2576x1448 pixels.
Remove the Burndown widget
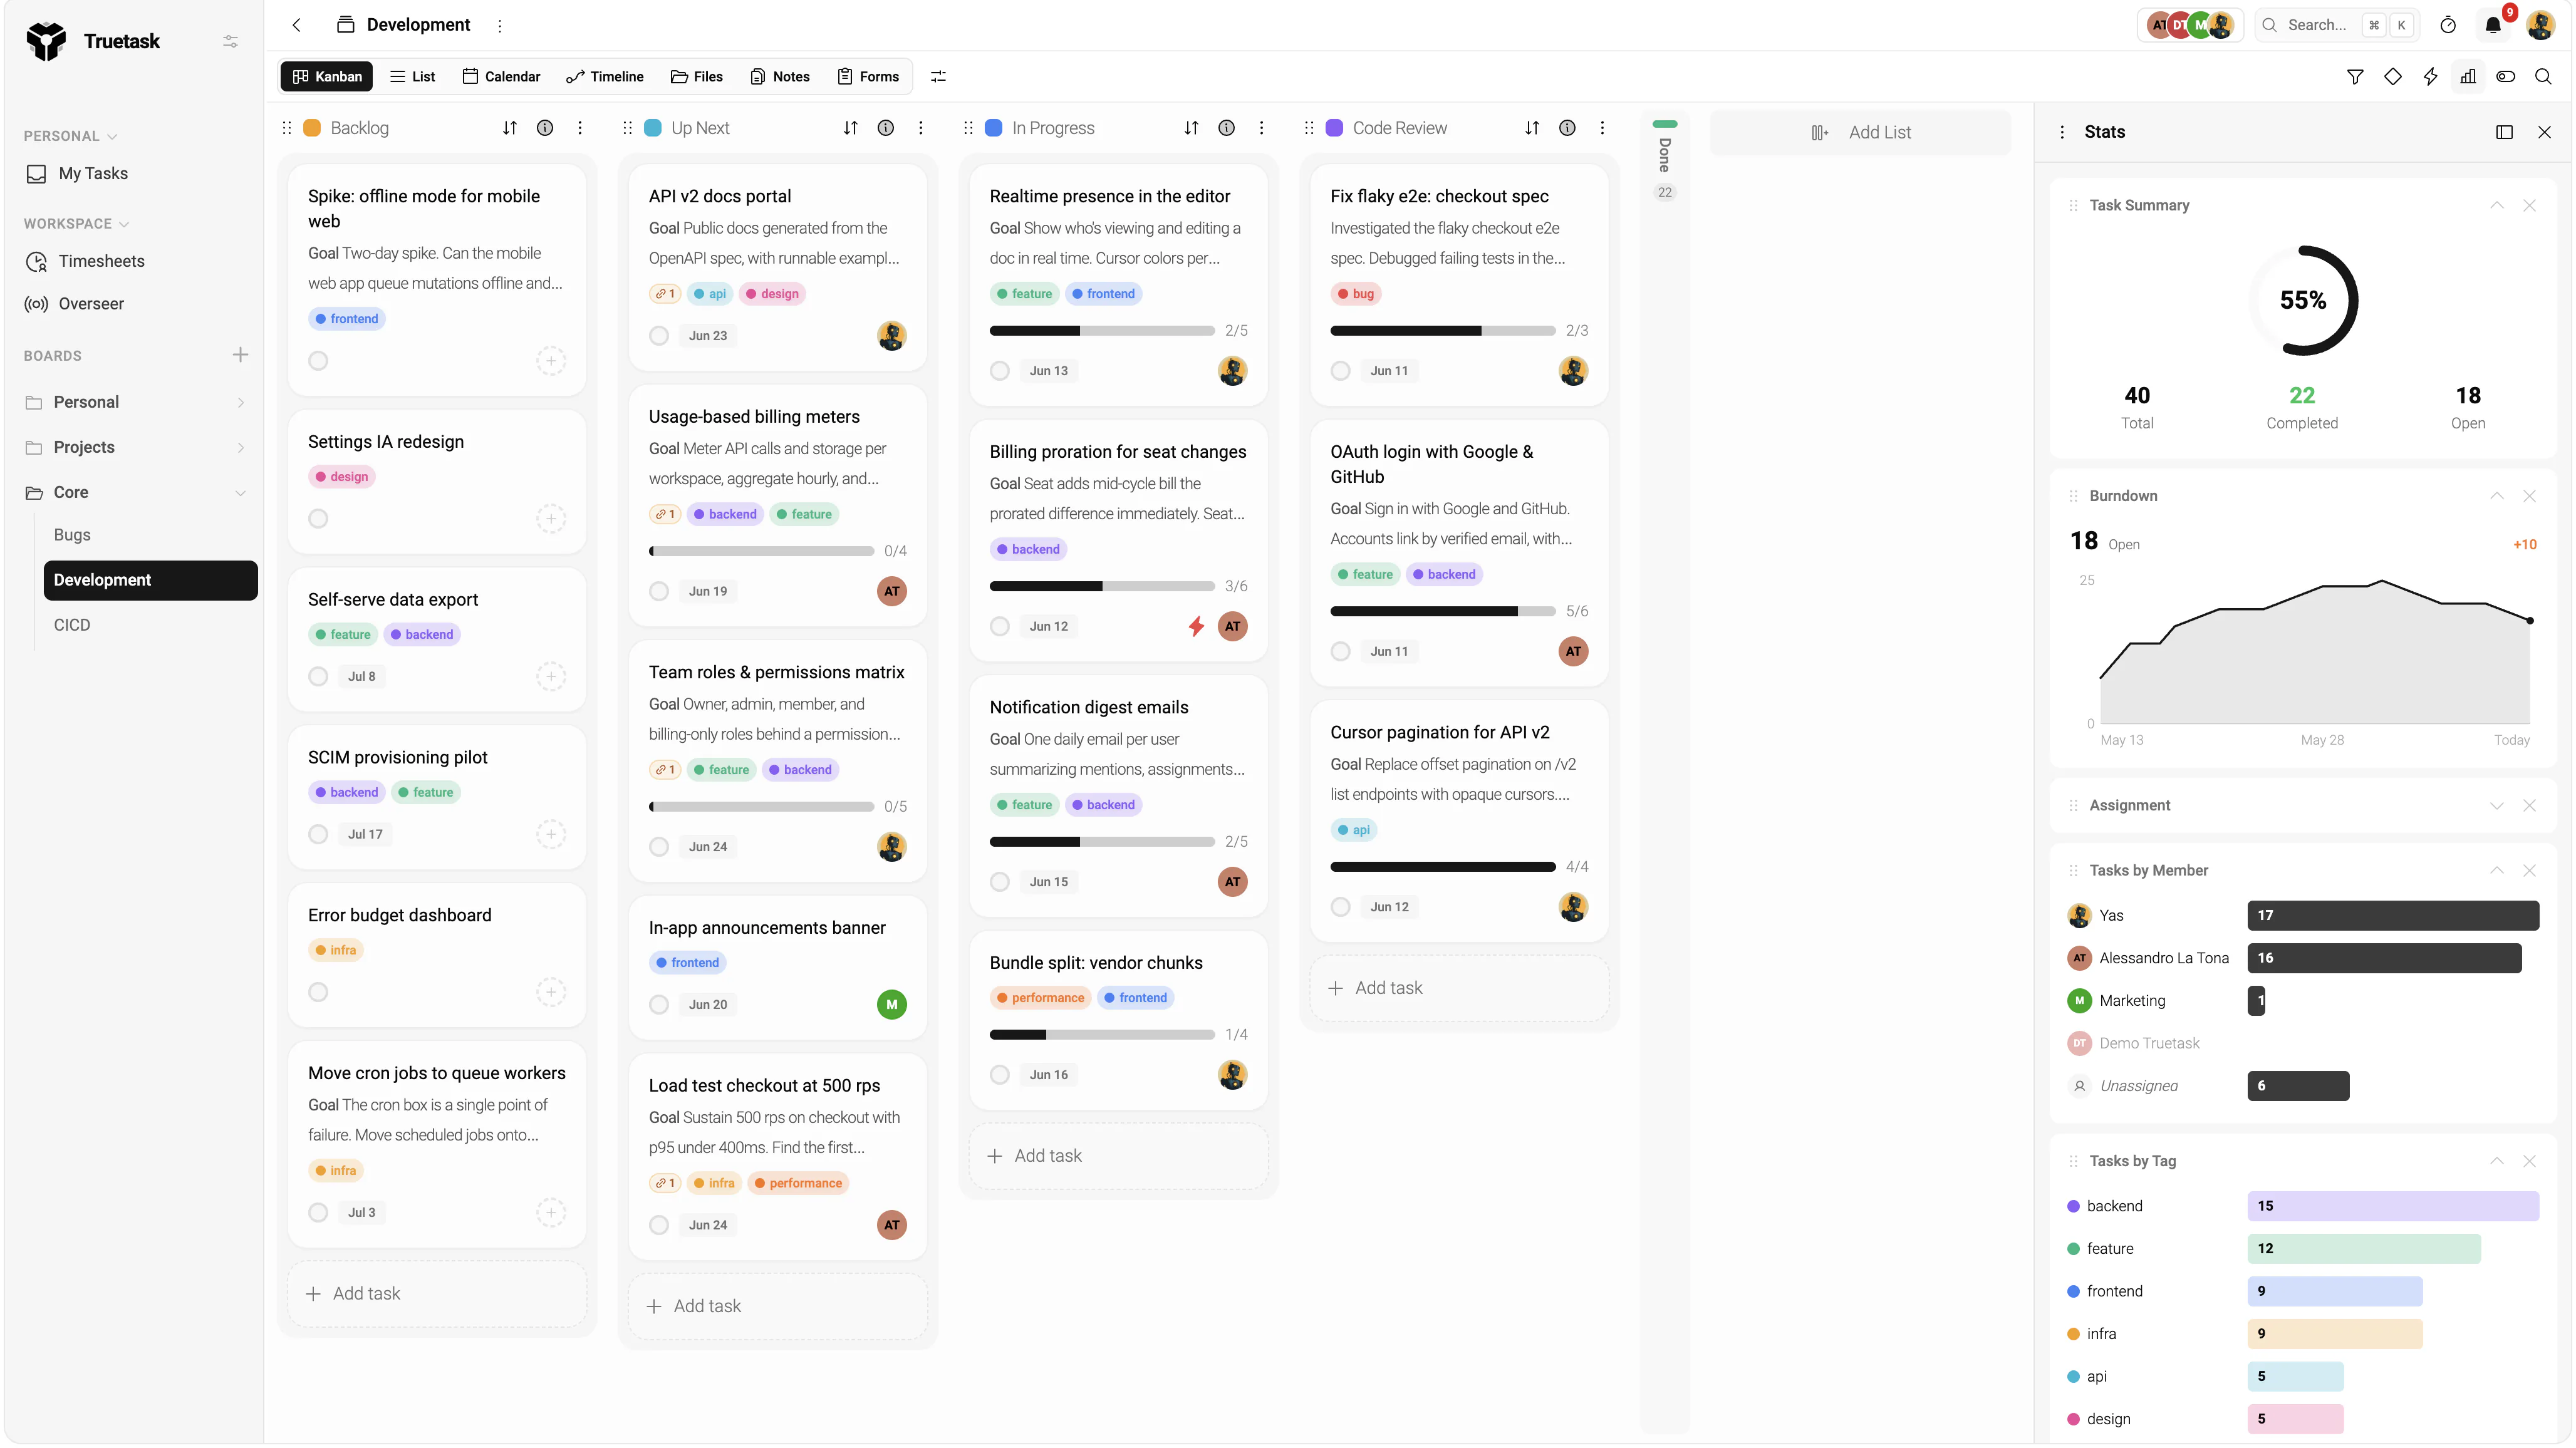[x=2530, y=496]
